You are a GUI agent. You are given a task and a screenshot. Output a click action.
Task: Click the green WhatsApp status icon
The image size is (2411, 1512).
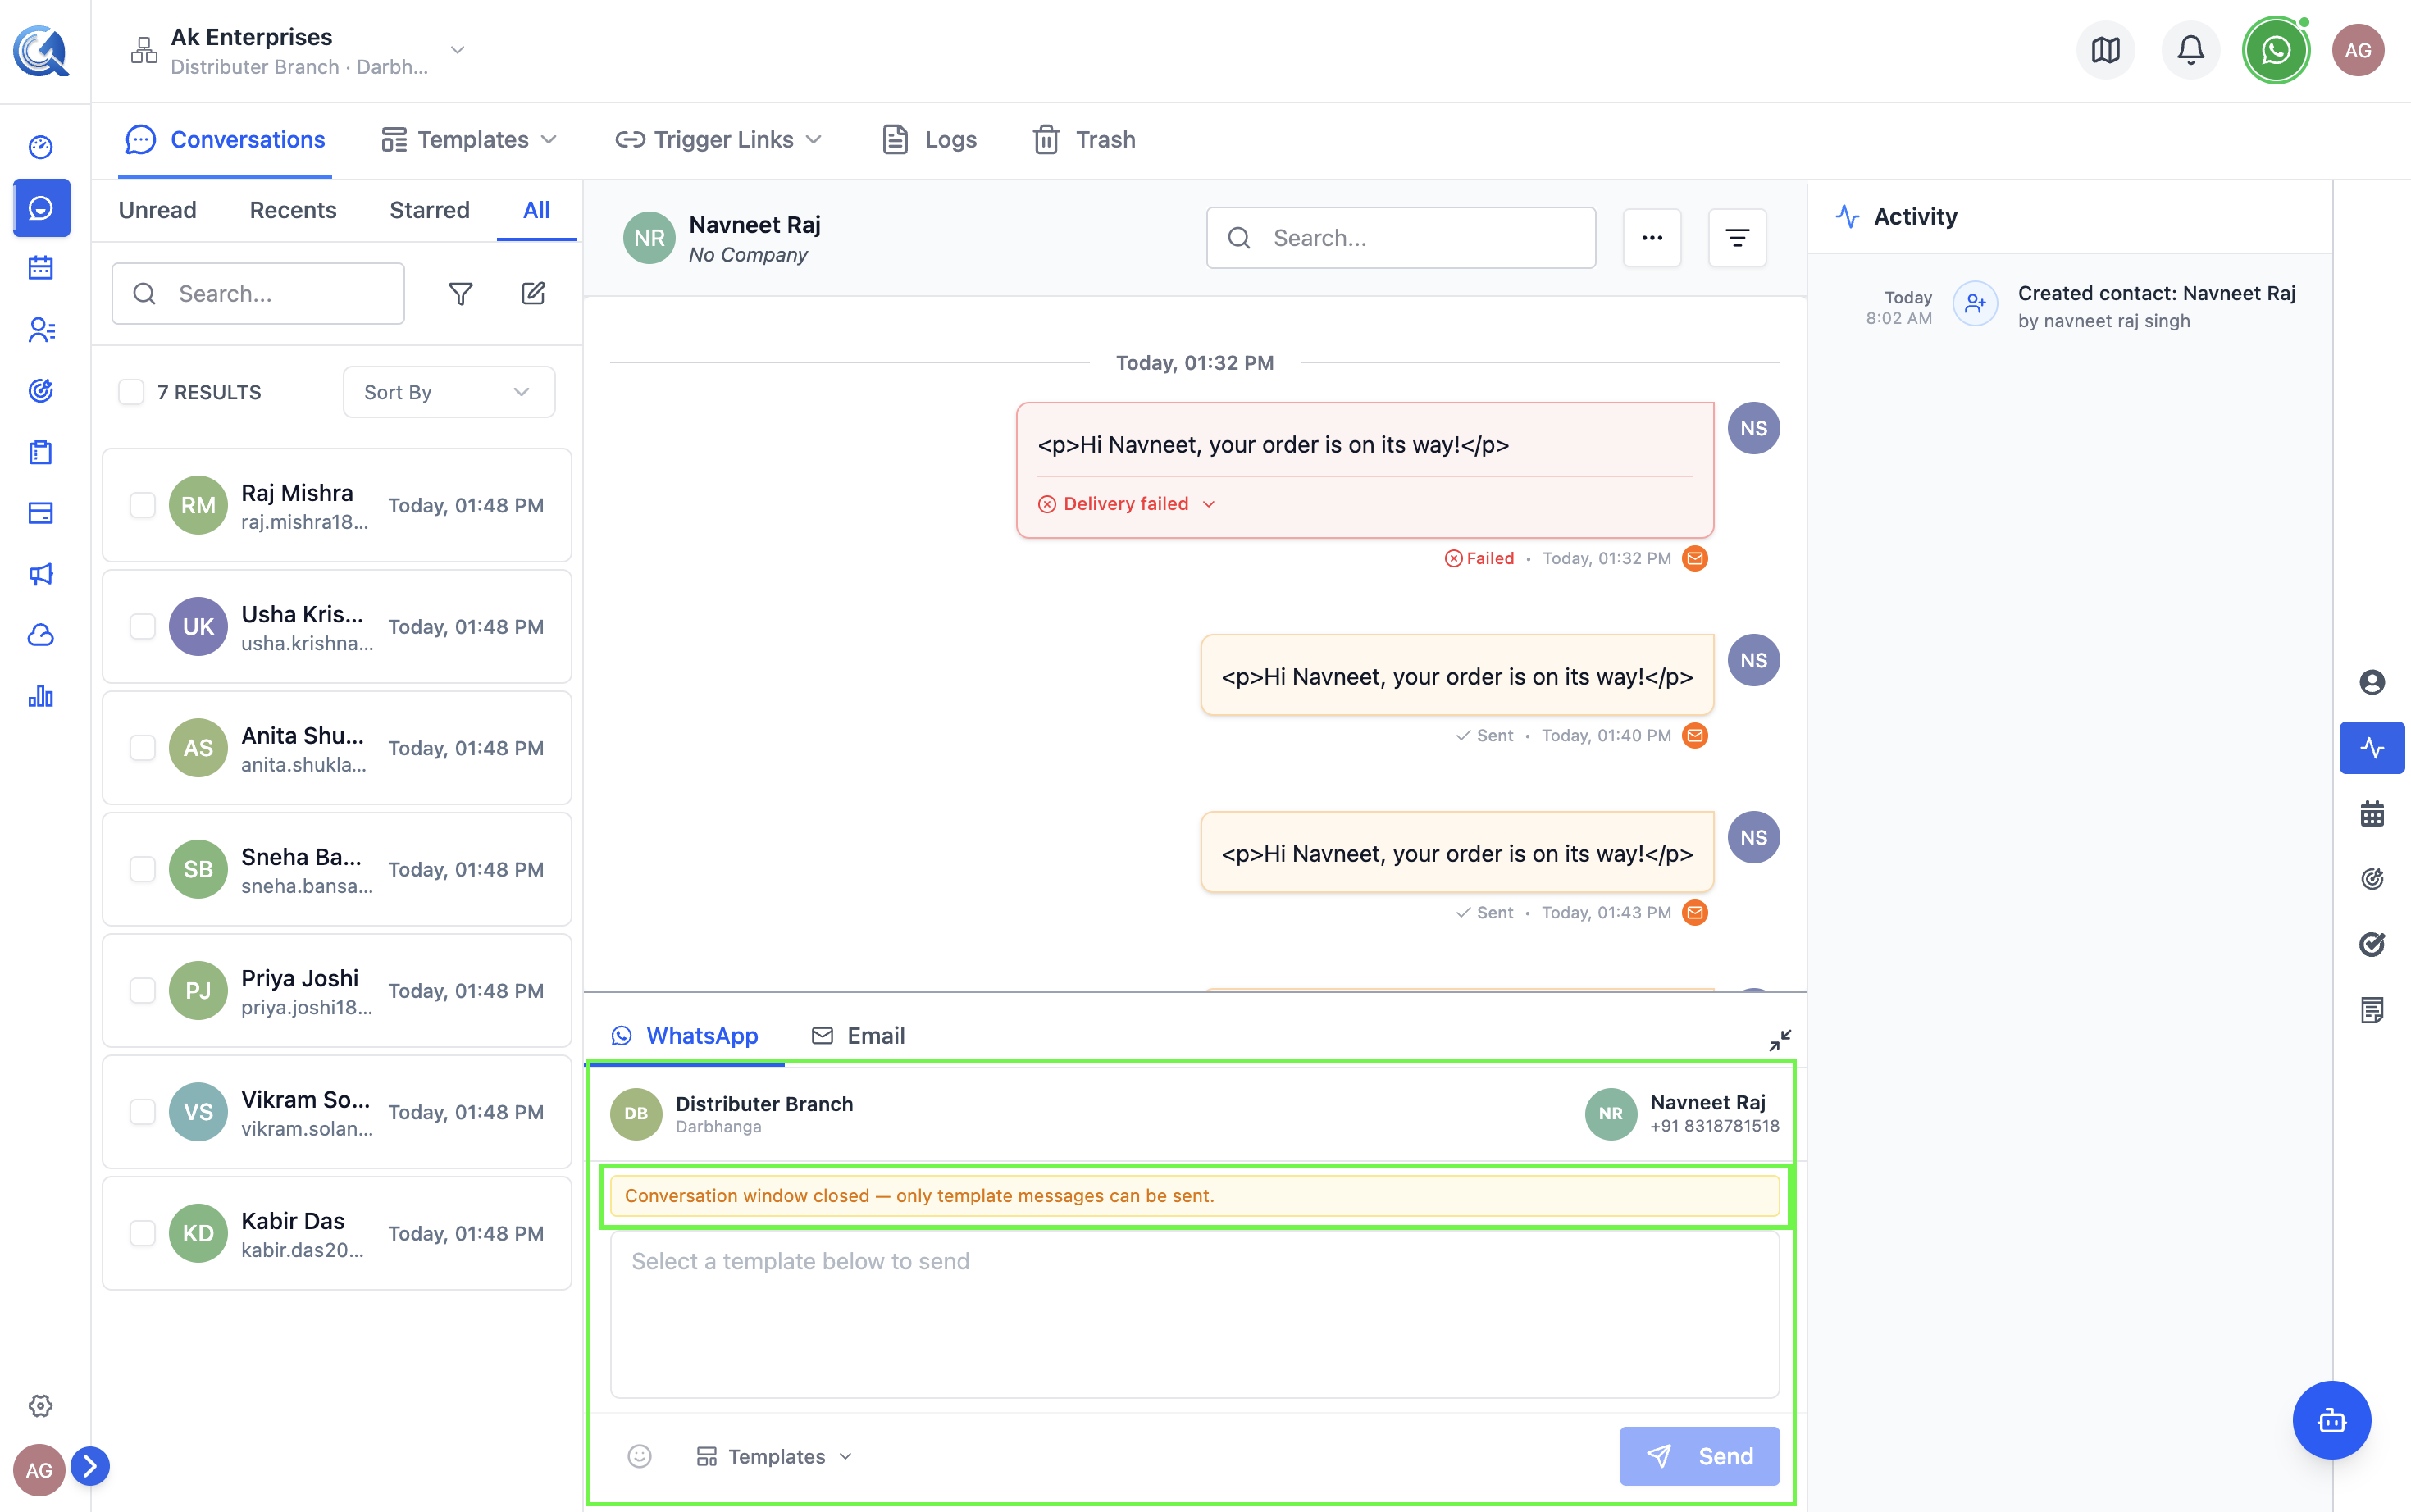coord(2276,50)
